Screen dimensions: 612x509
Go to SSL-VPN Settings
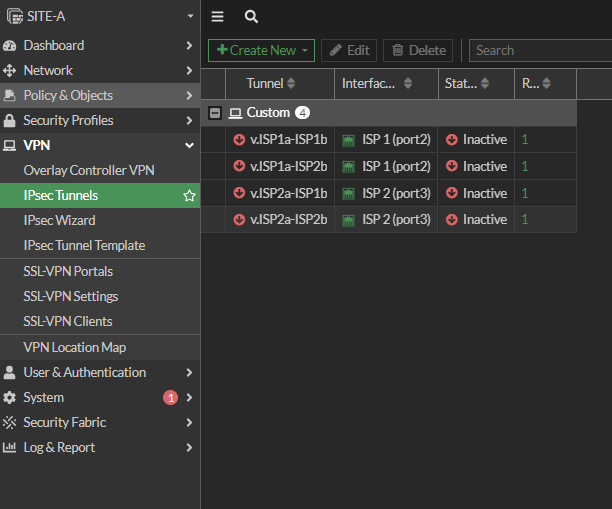(x=71, y=296)
